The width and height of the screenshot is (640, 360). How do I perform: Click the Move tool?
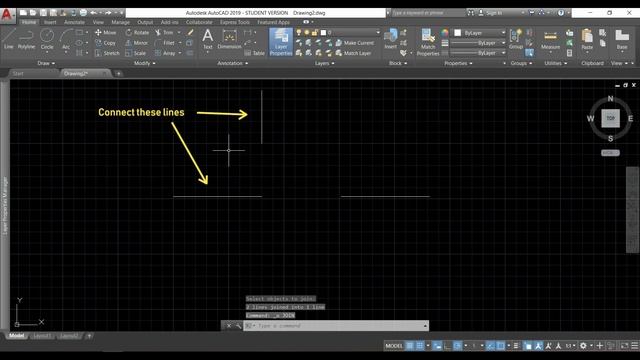tap(105, 32)
